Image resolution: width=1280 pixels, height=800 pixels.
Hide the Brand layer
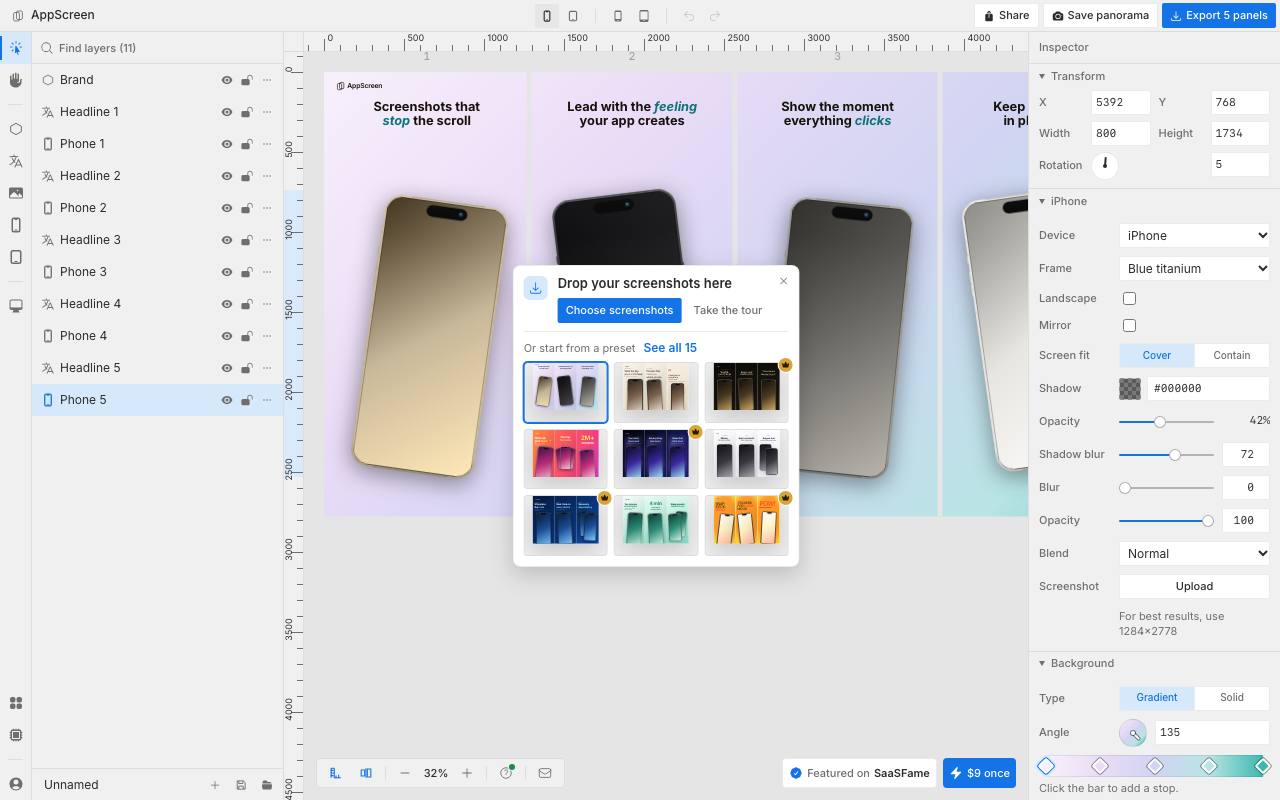coord(227,80)
